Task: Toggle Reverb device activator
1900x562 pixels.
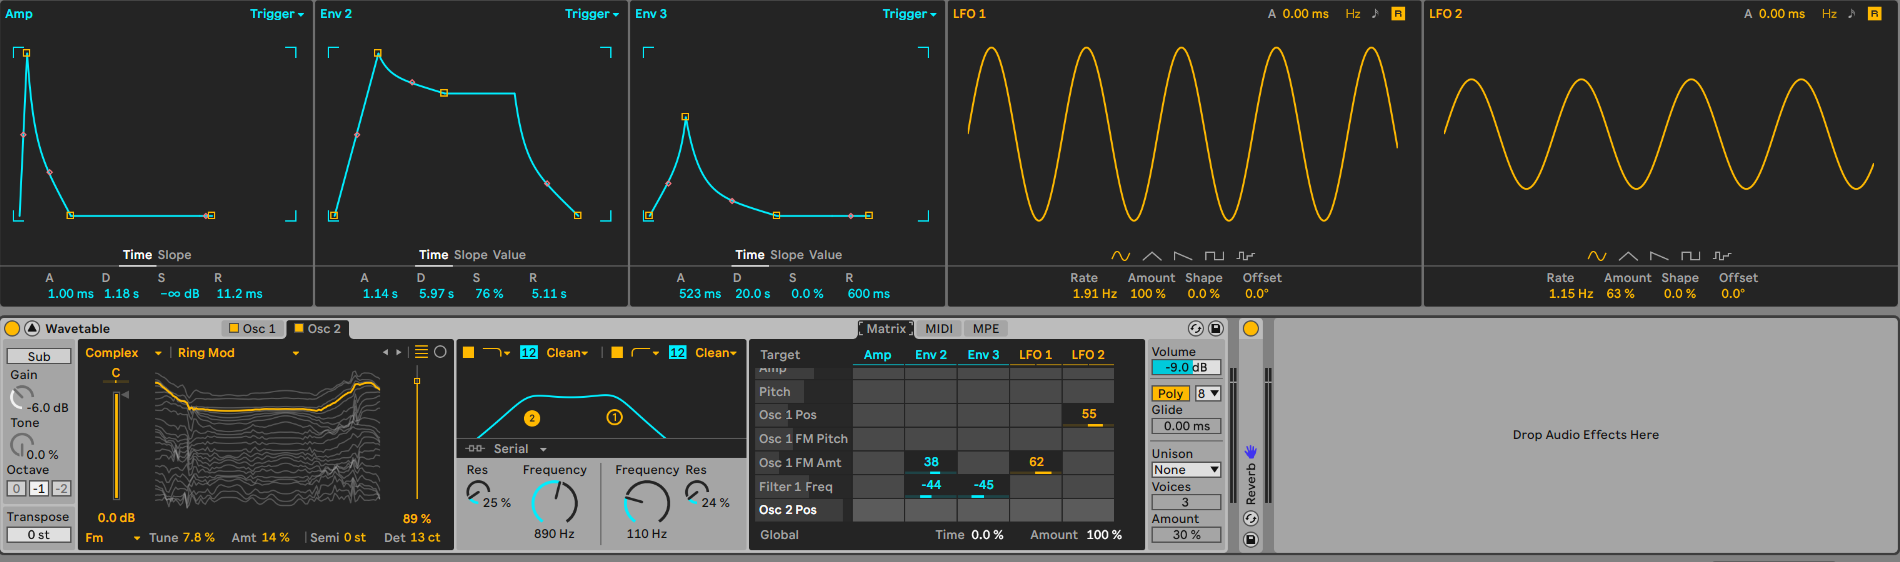Action: pos(1251,328)
